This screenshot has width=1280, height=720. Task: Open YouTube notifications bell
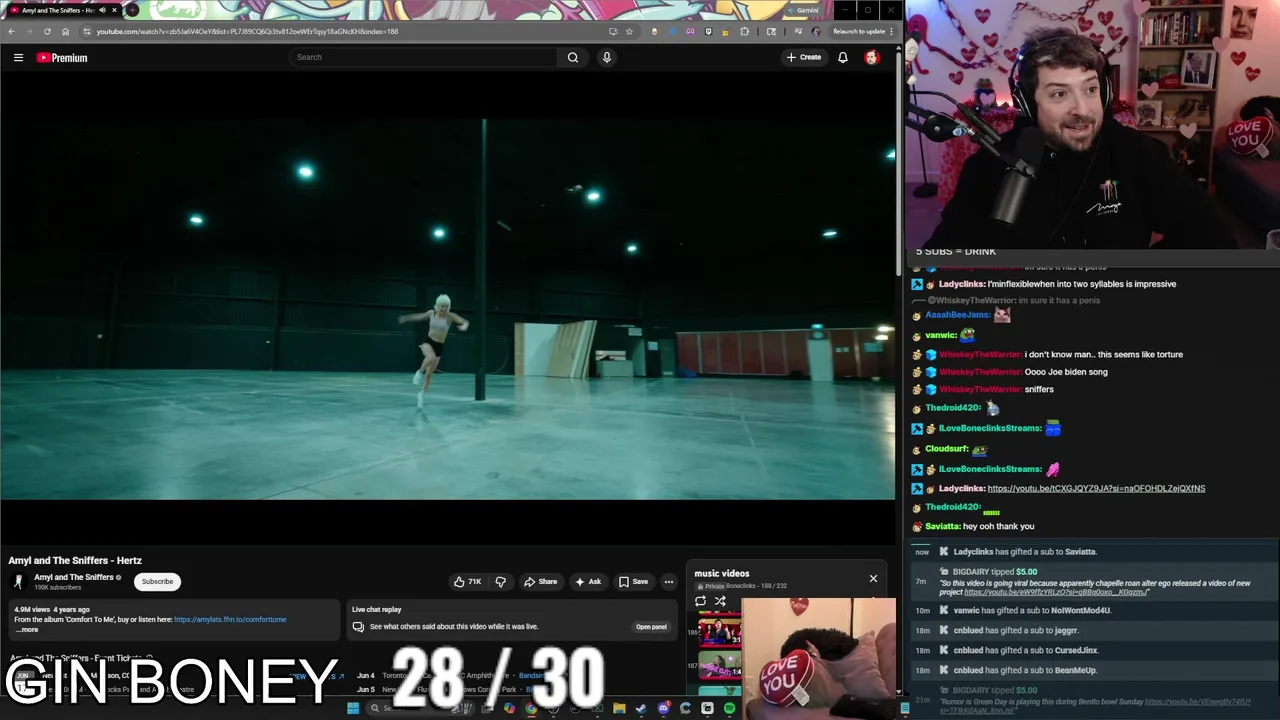843,57
